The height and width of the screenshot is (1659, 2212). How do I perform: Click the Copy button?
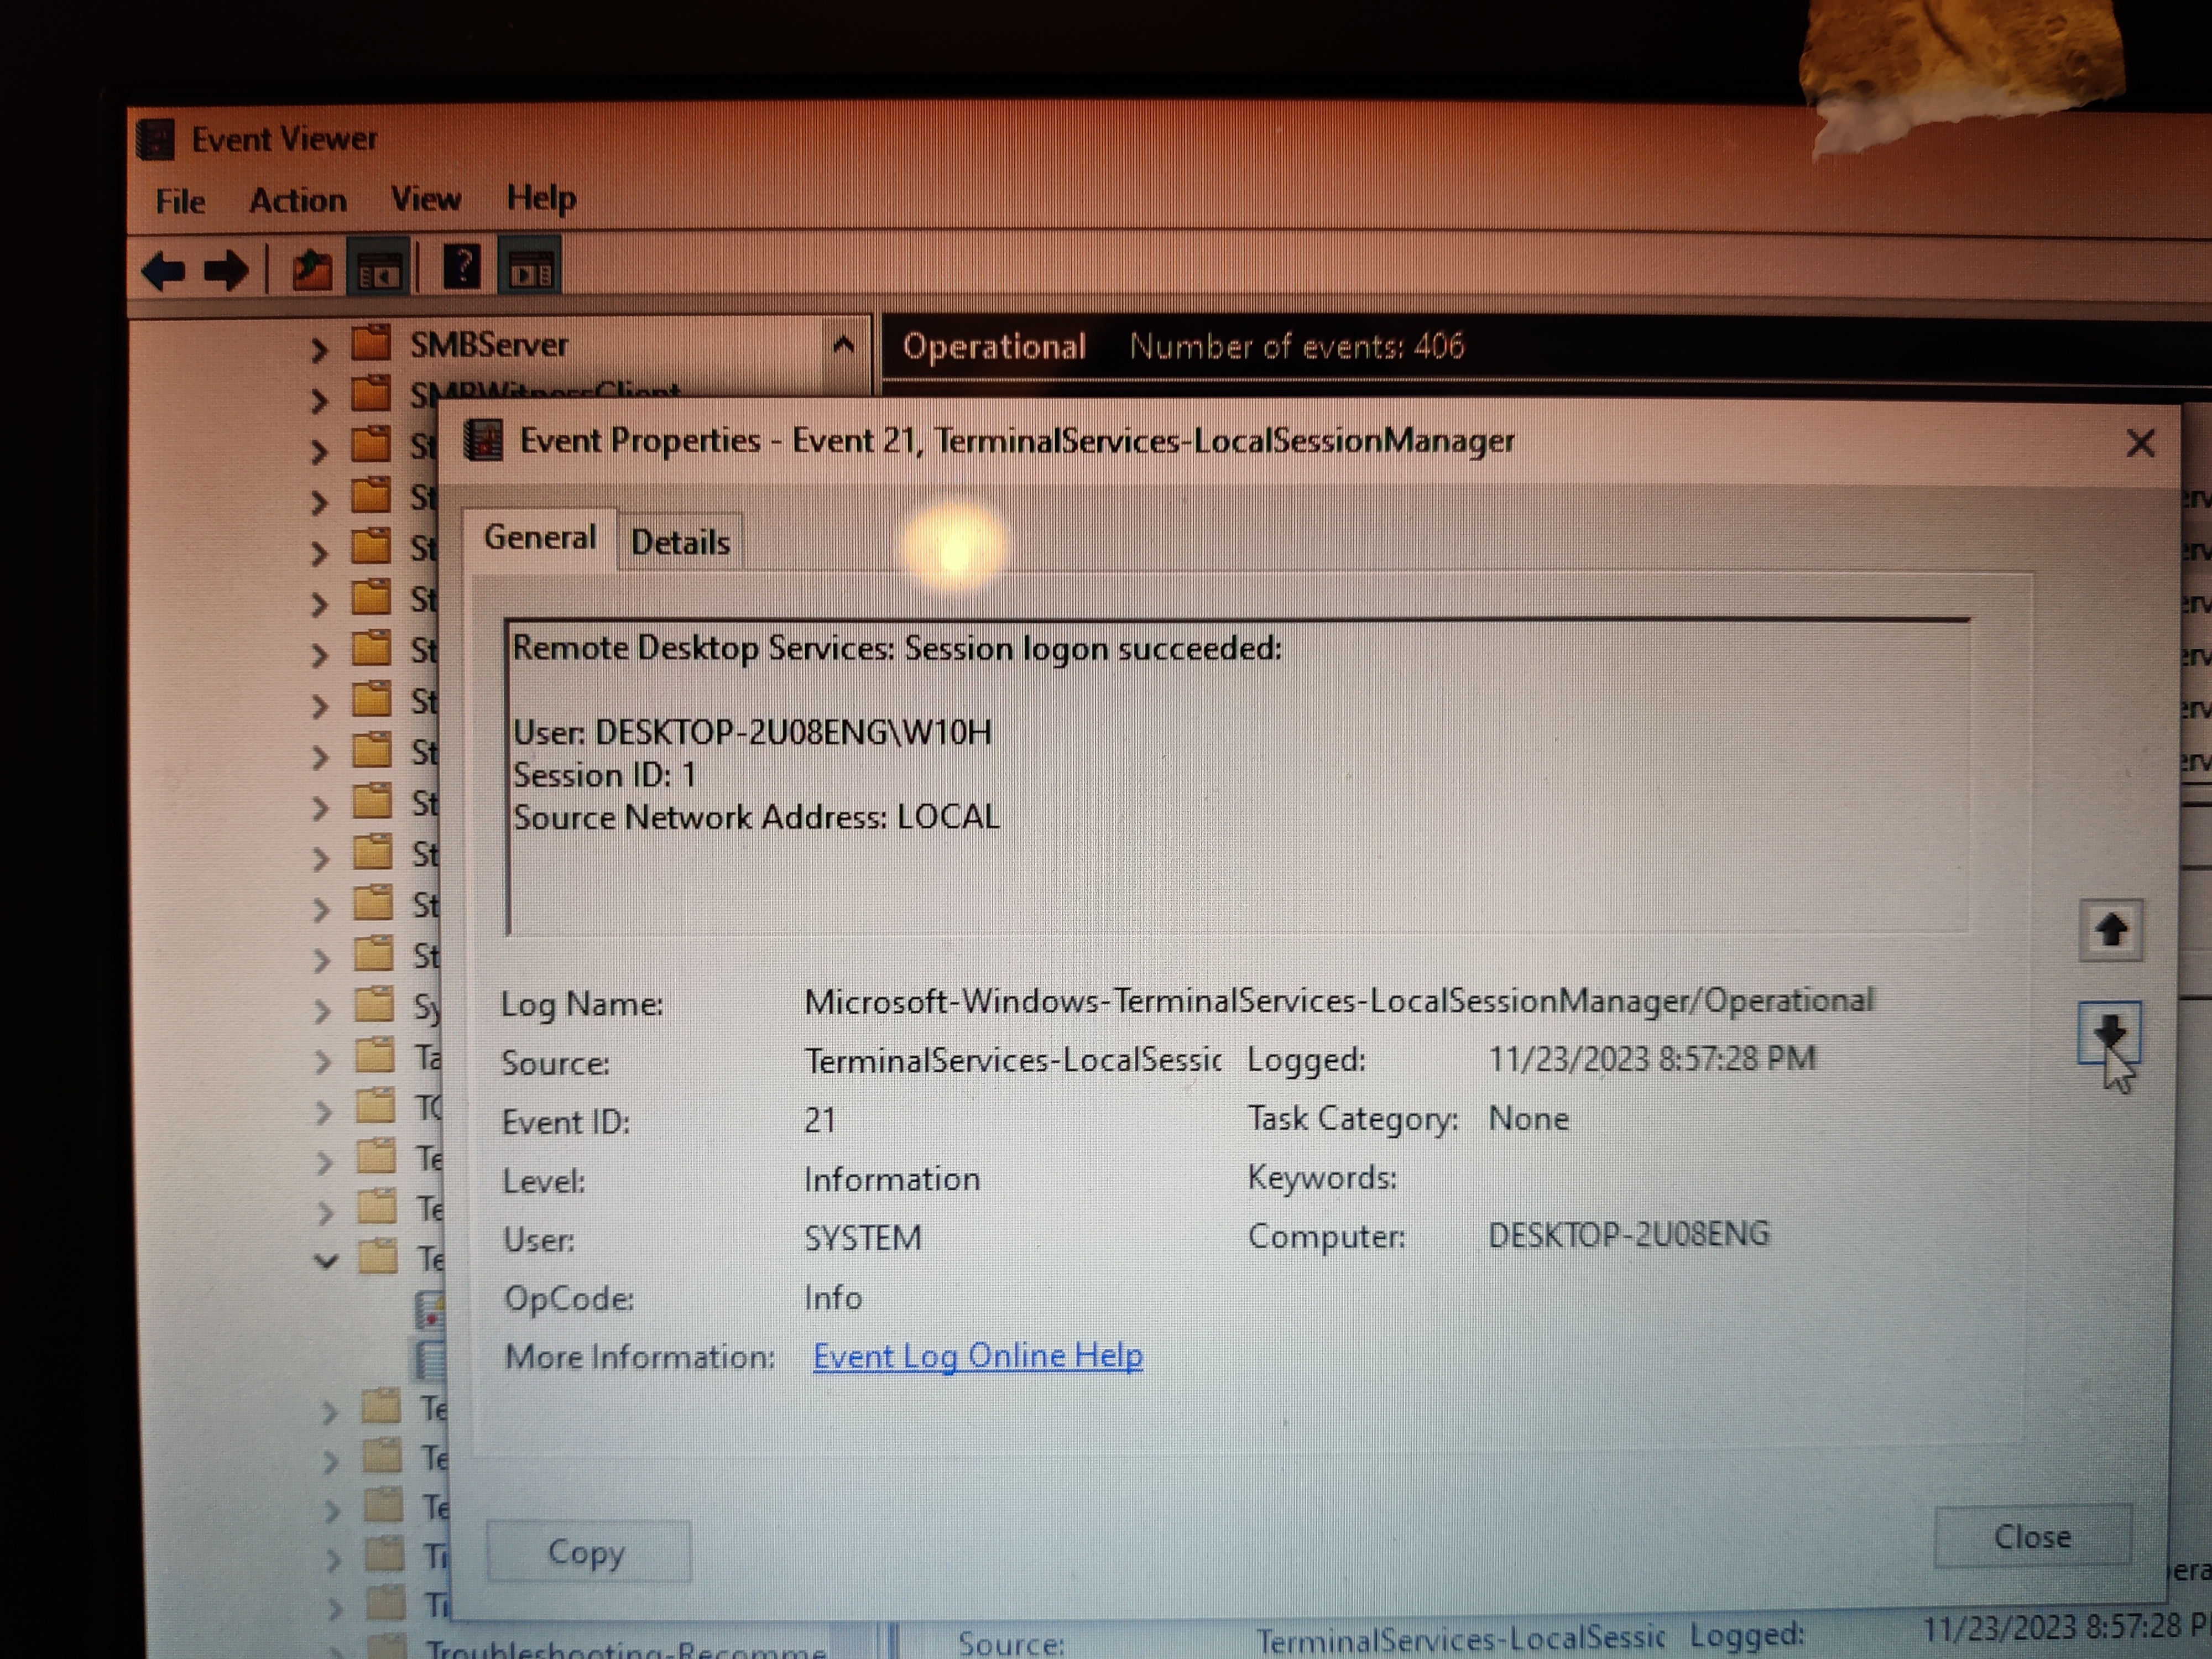(x=588, y=1551)
